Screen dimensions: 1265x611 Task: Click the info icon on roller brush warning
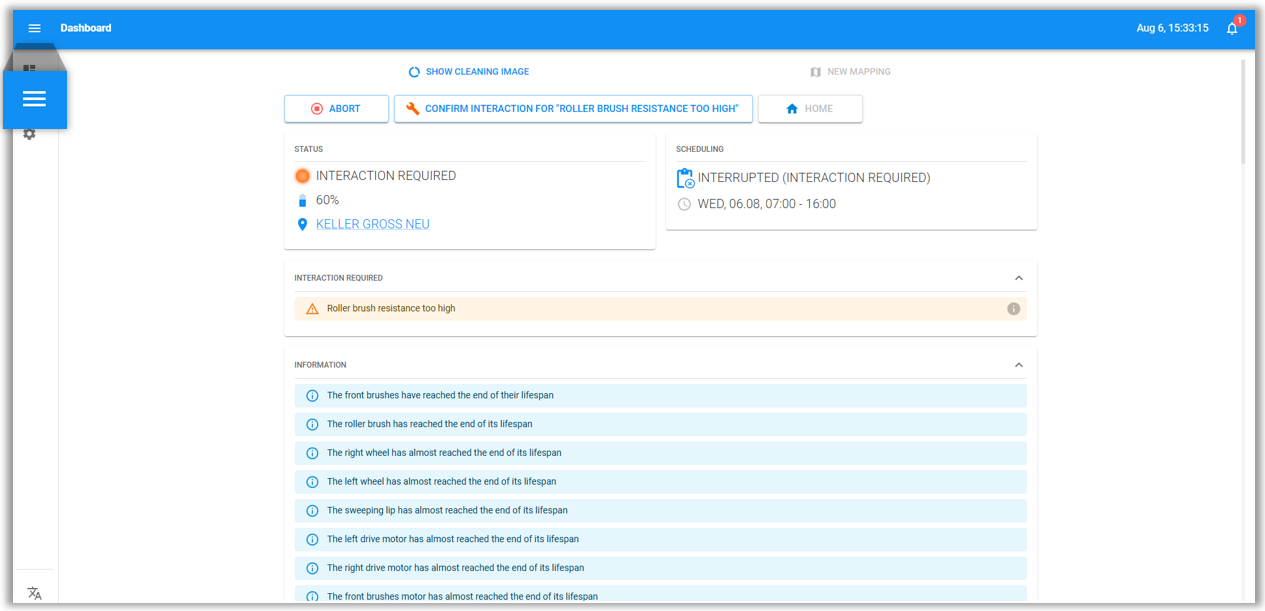pos(1013,309)
